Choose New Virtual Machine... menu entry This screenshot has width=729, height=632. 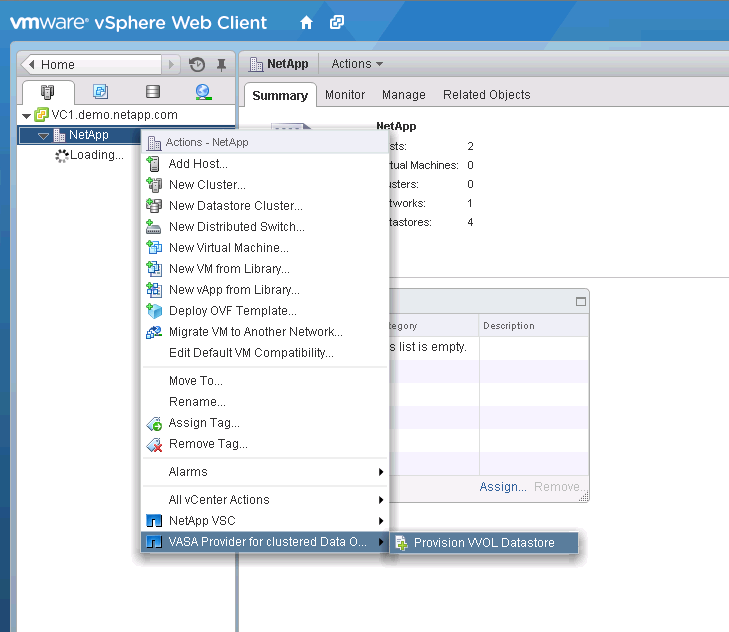(265, 247)
